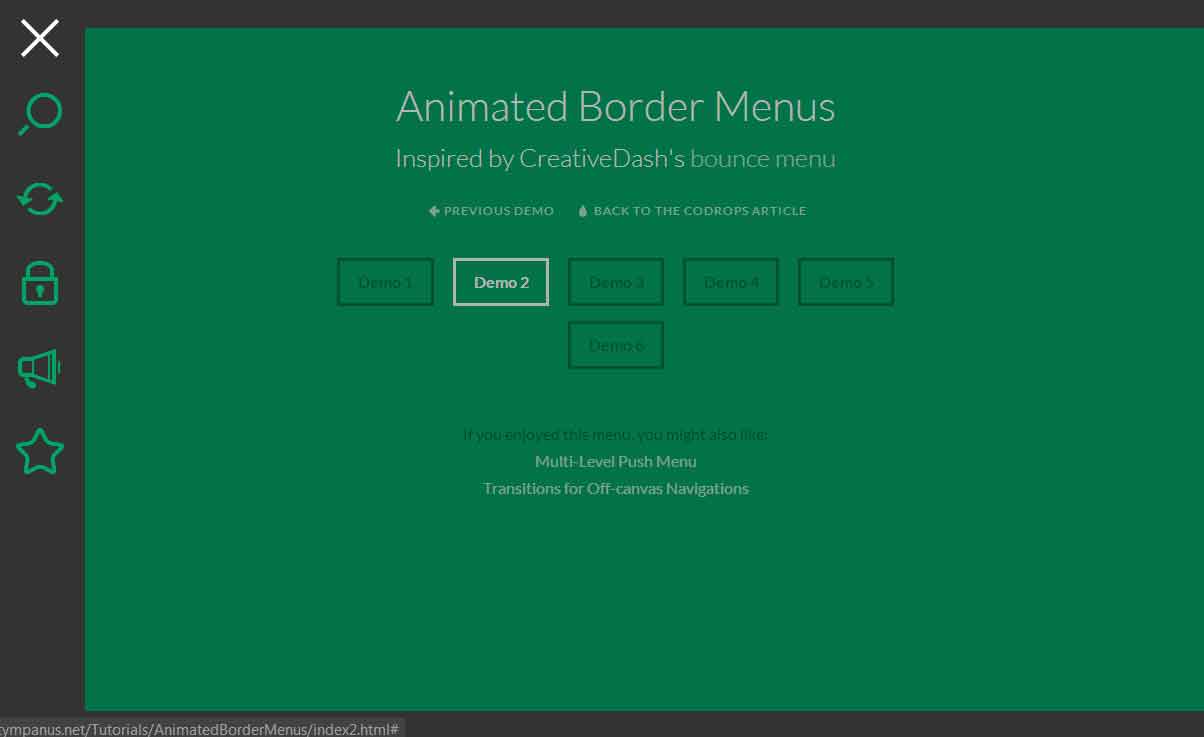Switch to Demo 4

click(x=731, y=281)
